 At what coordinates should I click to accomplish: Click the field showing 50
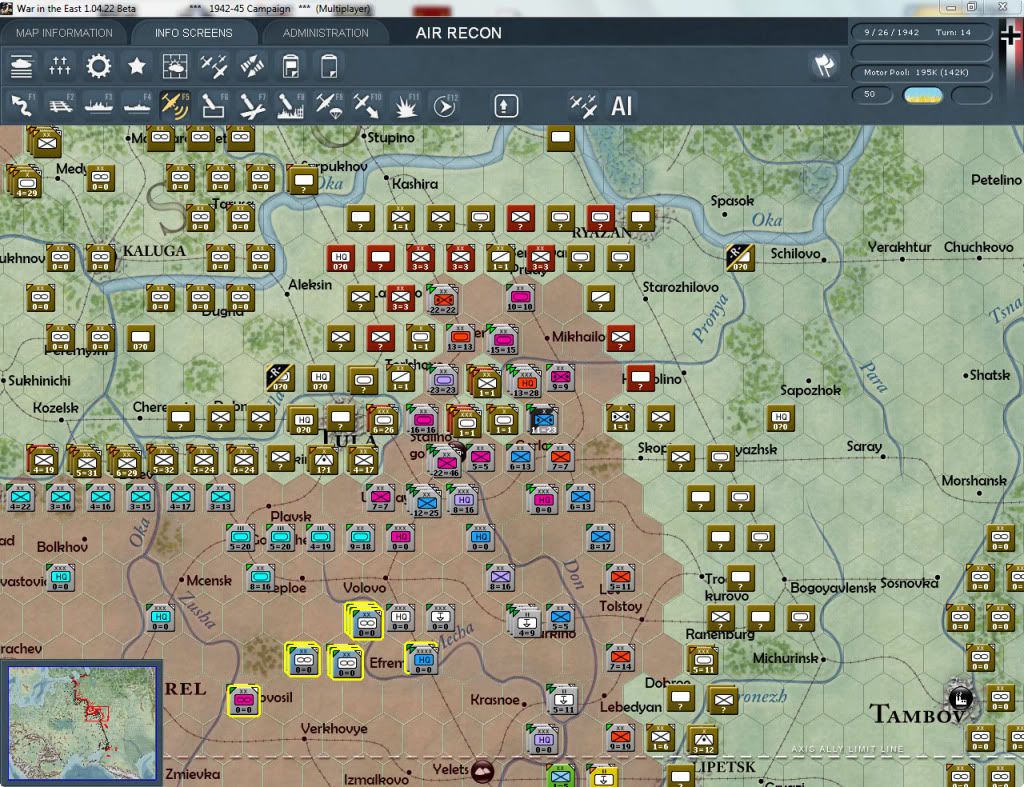click(x=872, y=95)
